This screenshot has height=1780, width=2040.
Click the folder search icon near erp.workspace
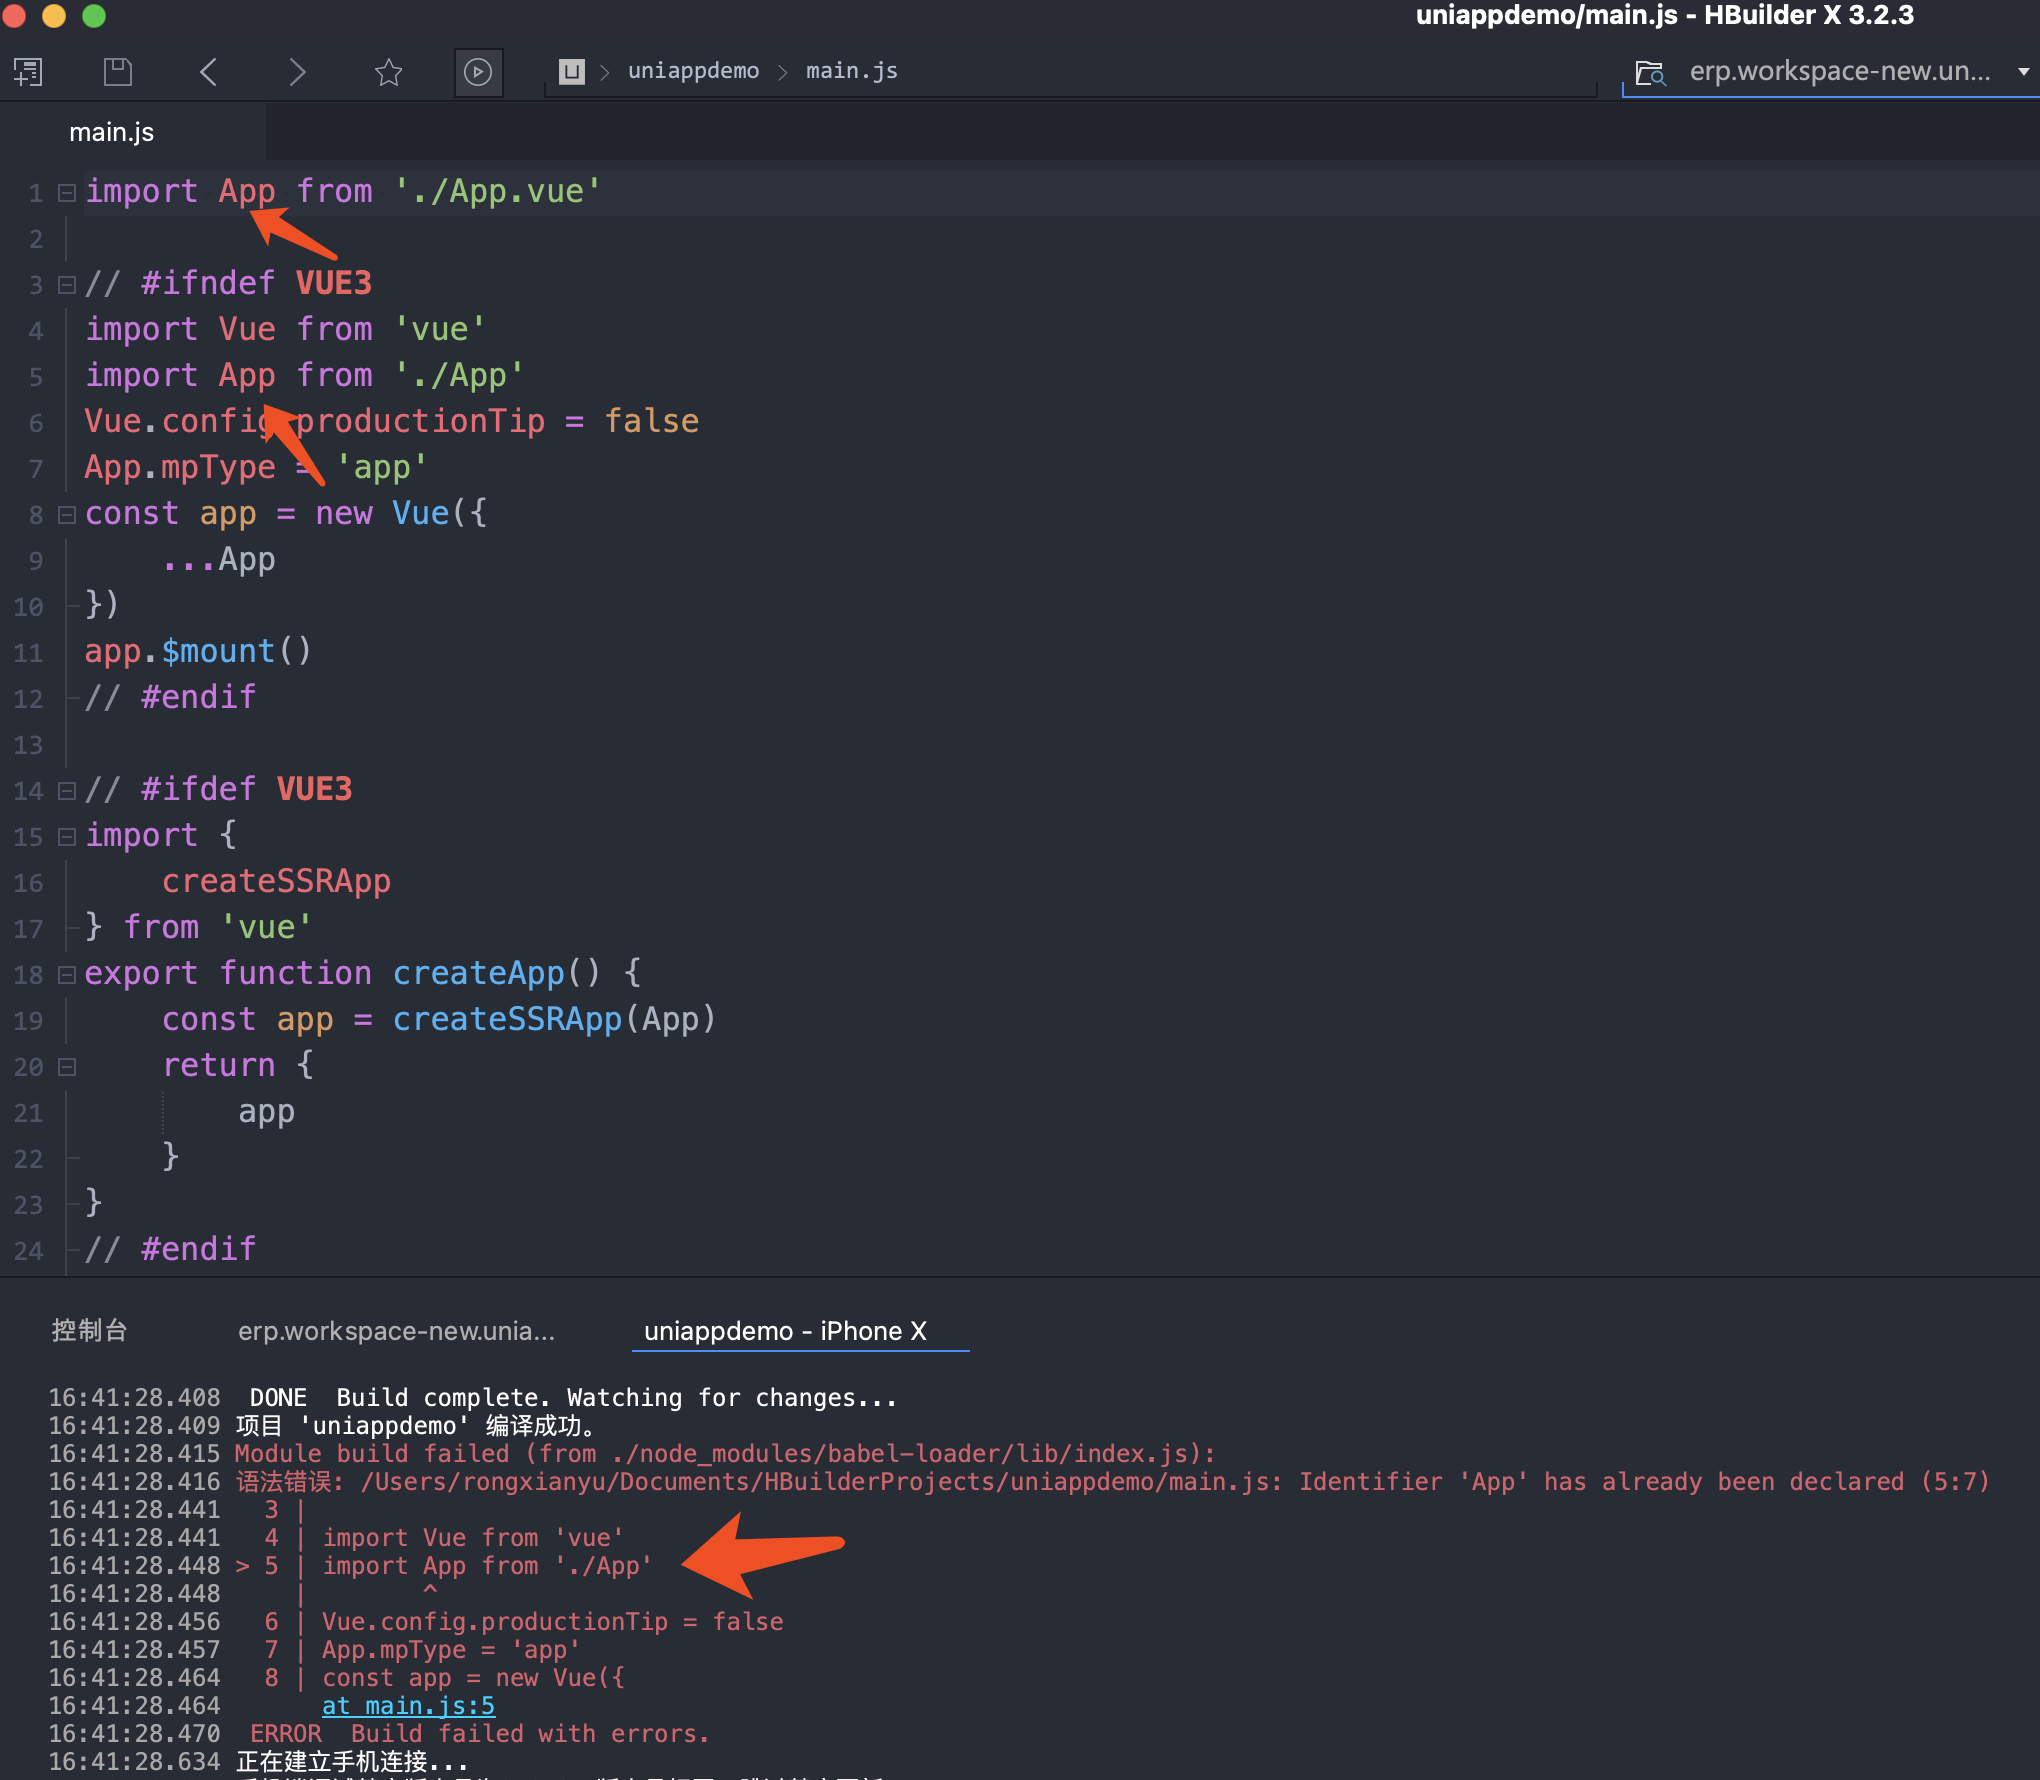pyautogui.click(x=1650, y=73)
